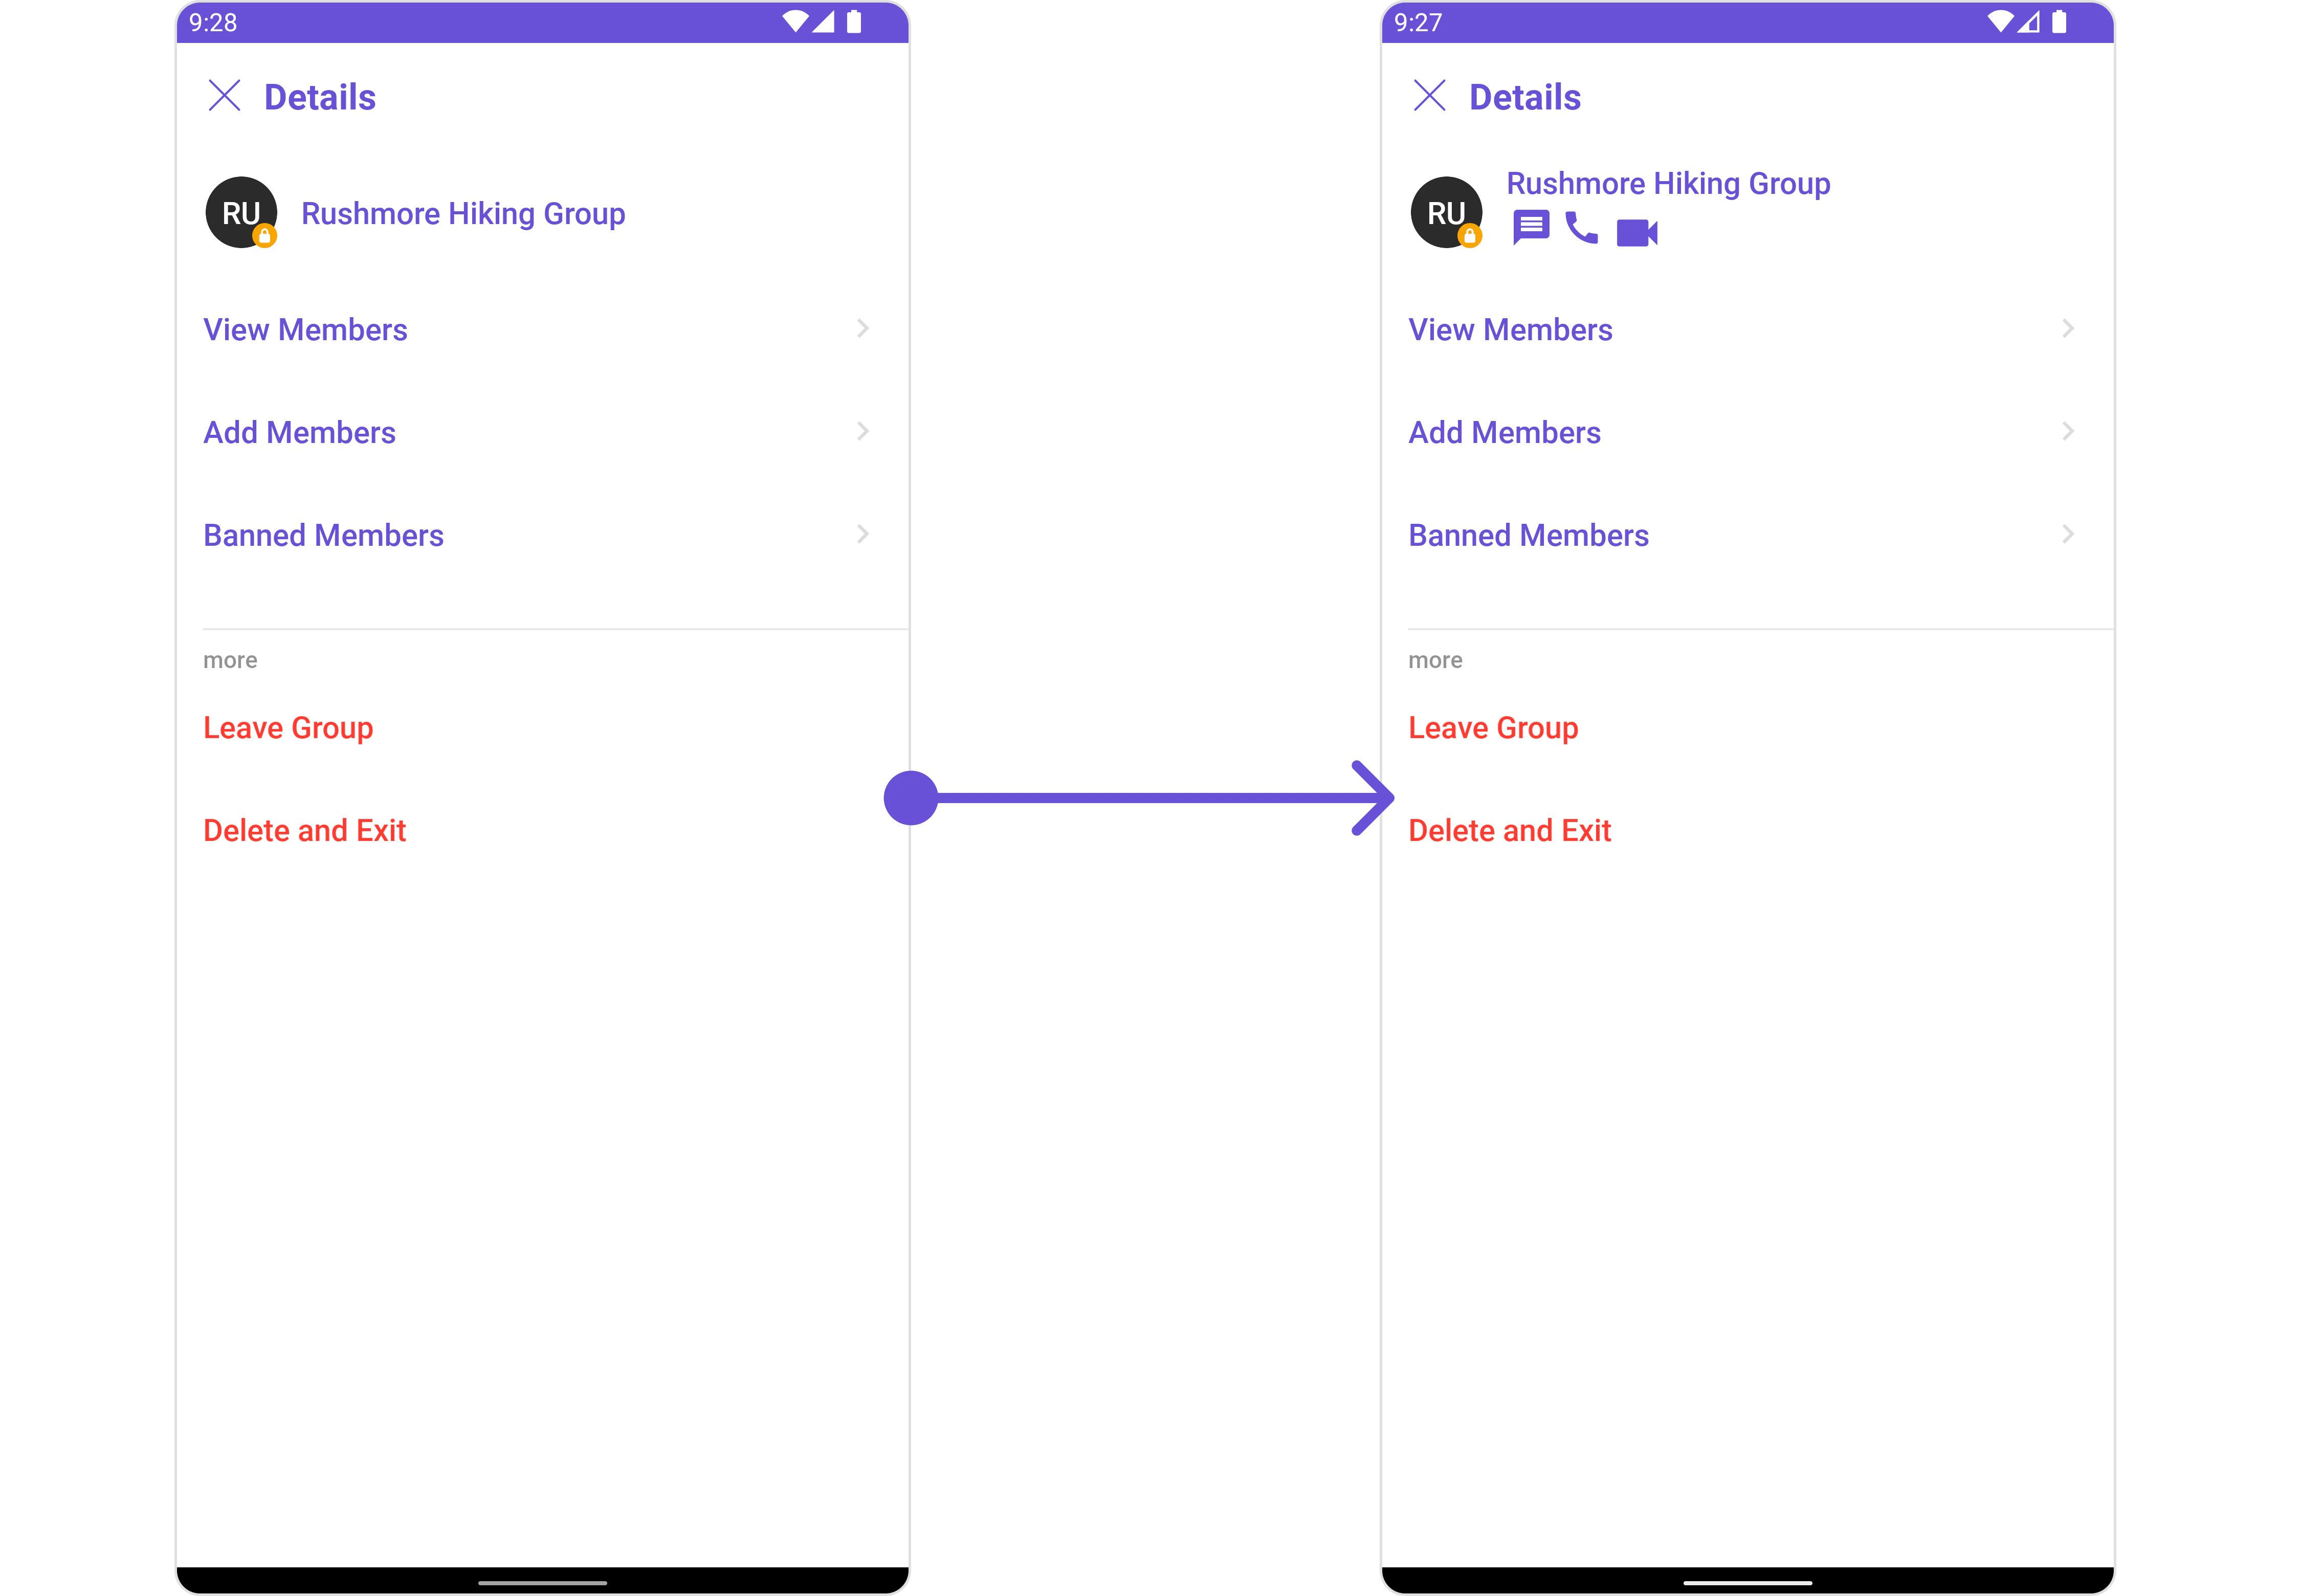Select Leave Group in right screen
Image resolution: width=2301 pixels, height=1596 pixels.
click(1493, 728)
